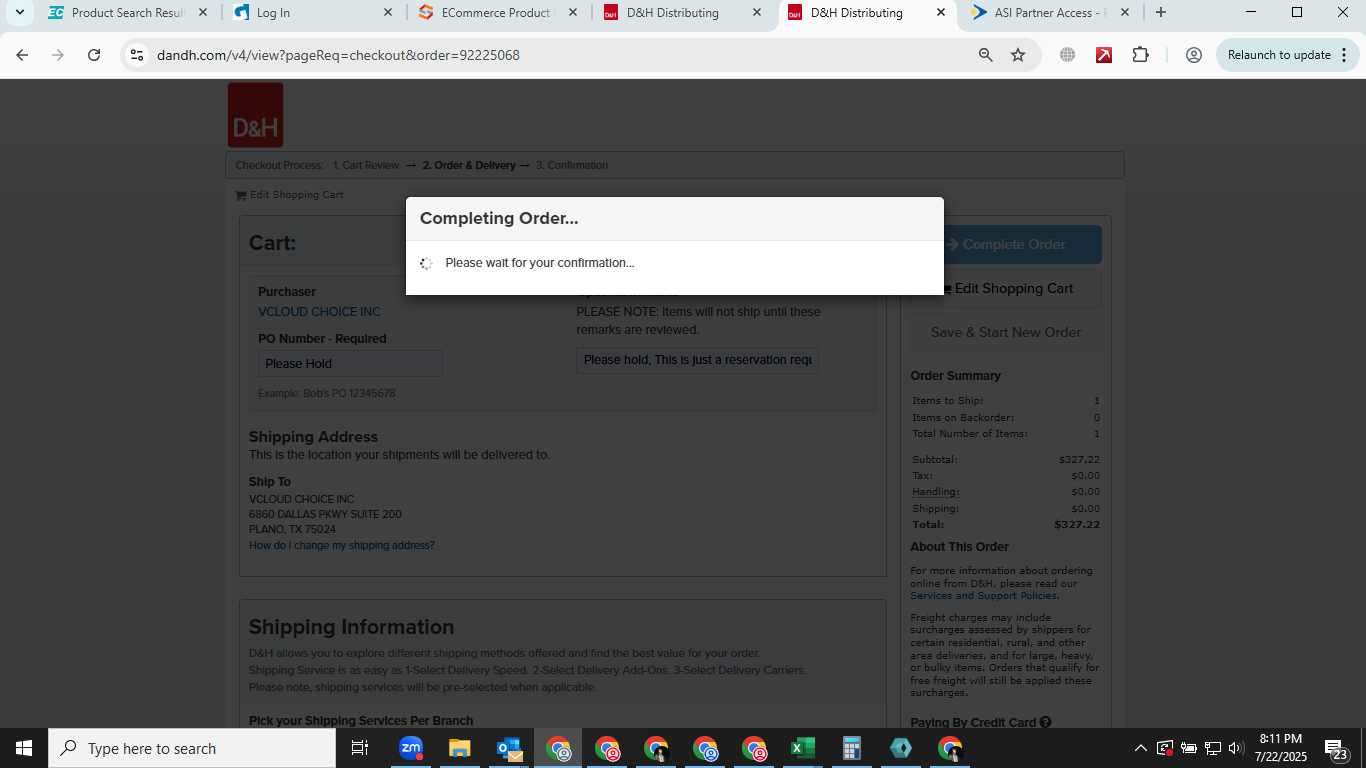This screenshot has width=1366, height=768.
Task: Click the 3. Confirmation step
Action: pyautogui.click(x=572, y=165)
